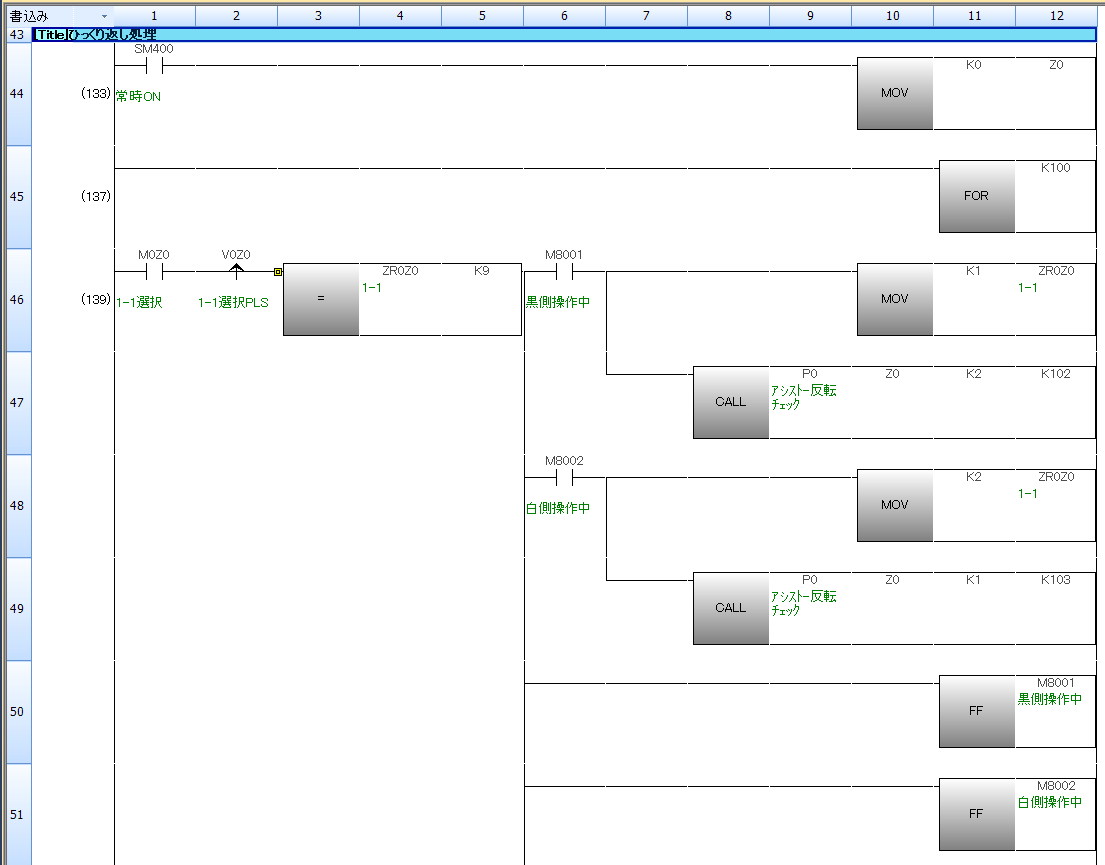Open the 書込み mode dropdown
Viewport: 1105px width, 865px height.
click(104, 17)
